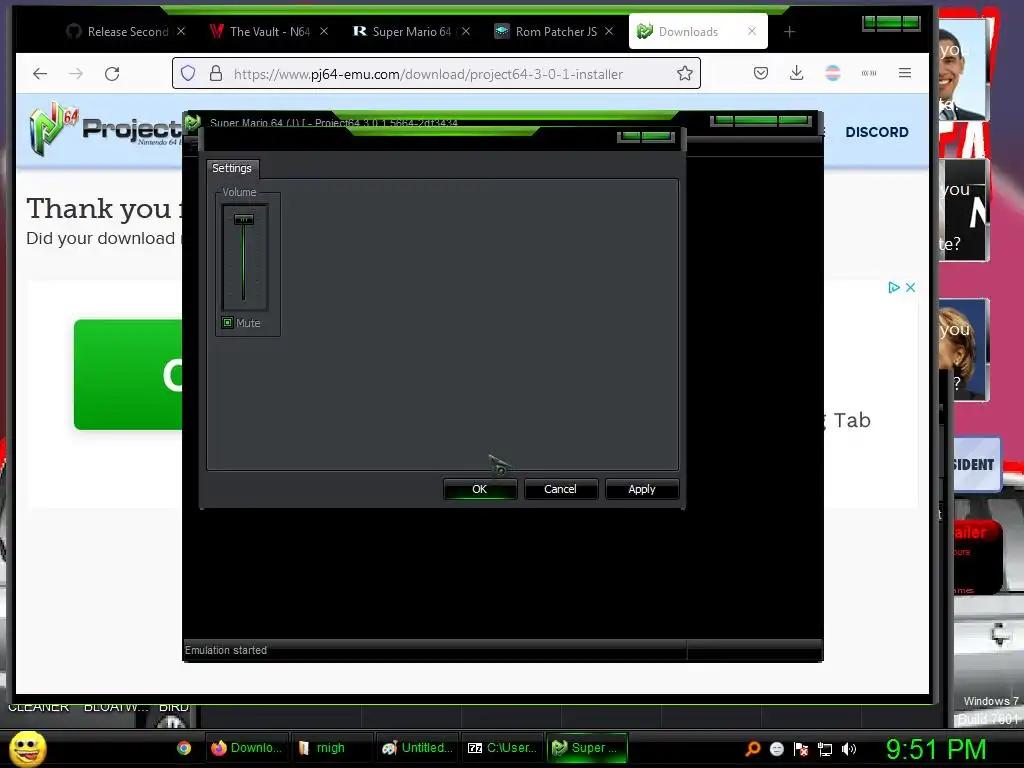Adjust the Volume slider handle
The width and height of the screenshot is (1024, 768).
244,219
